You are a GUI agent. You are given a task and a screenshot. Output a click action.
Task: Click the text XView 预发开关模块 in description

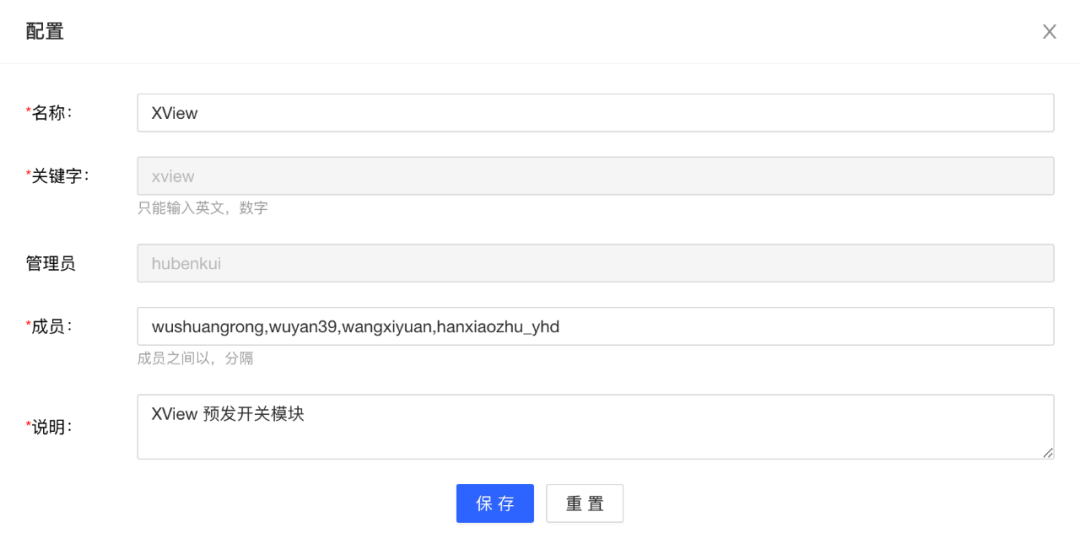click(x=228, y=414)
